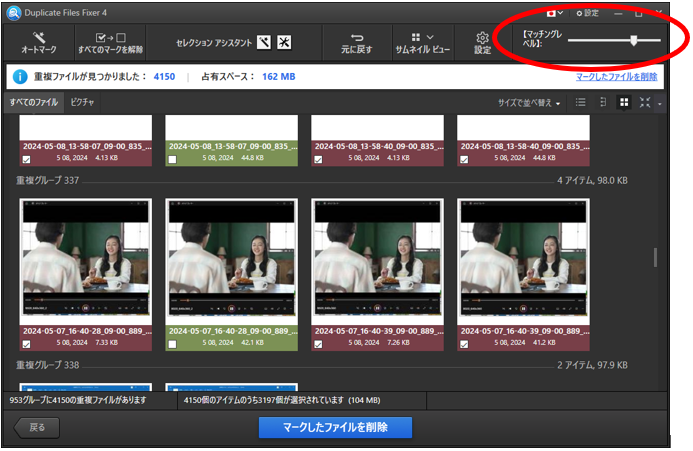Switch to the すべてのファイル tab
Screen dimensions: 693x451
[x=33, y=103]
